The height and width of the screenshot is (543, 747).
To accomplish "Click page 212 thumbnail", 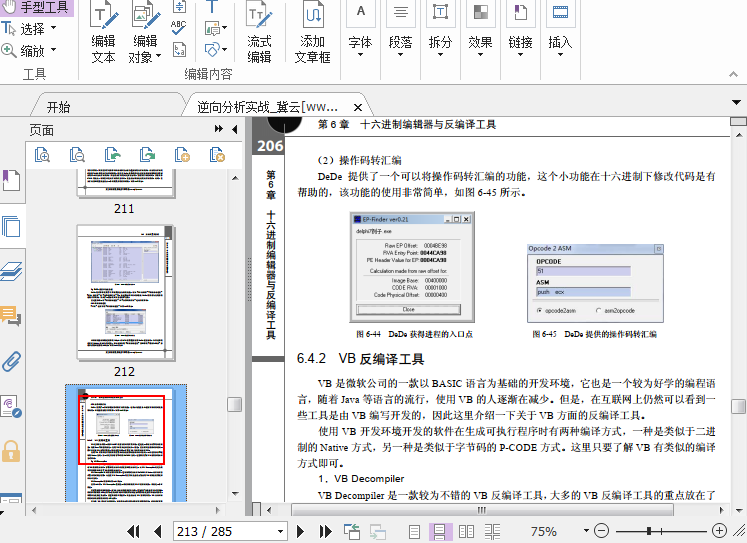I will coord(124,295).
